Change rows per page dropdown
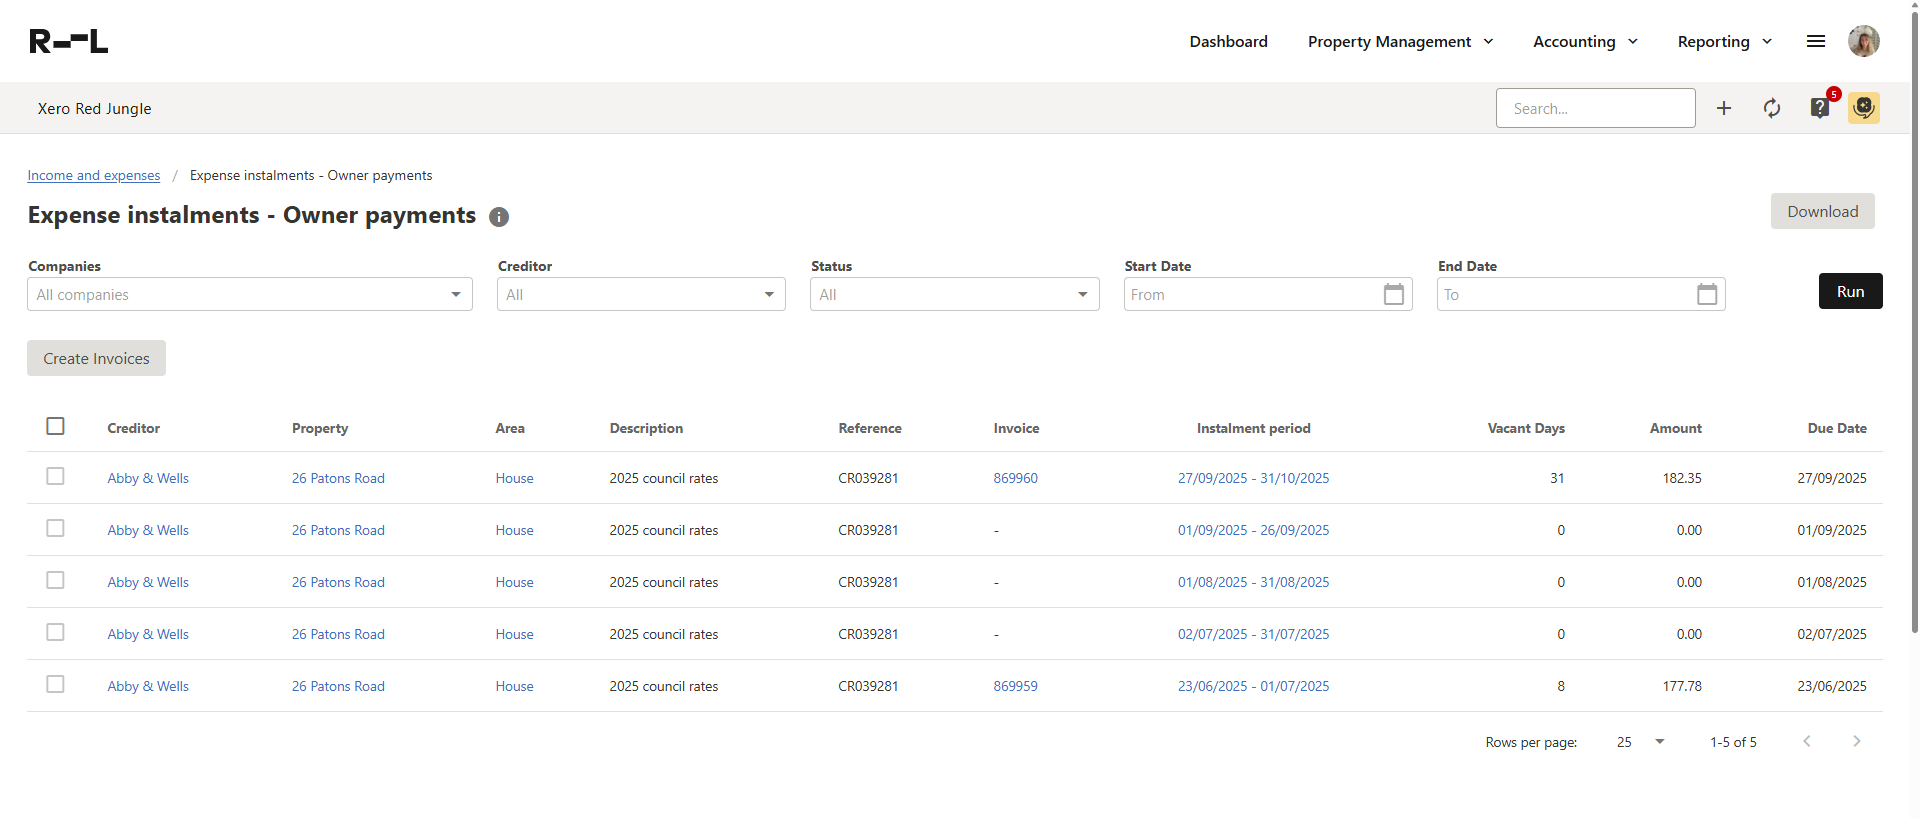 (x=1640, y=742)
